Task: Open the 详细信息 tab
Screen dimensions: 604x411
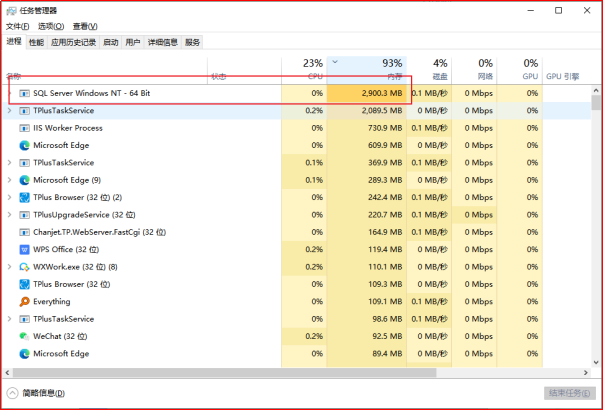Action: pos(162,42)
